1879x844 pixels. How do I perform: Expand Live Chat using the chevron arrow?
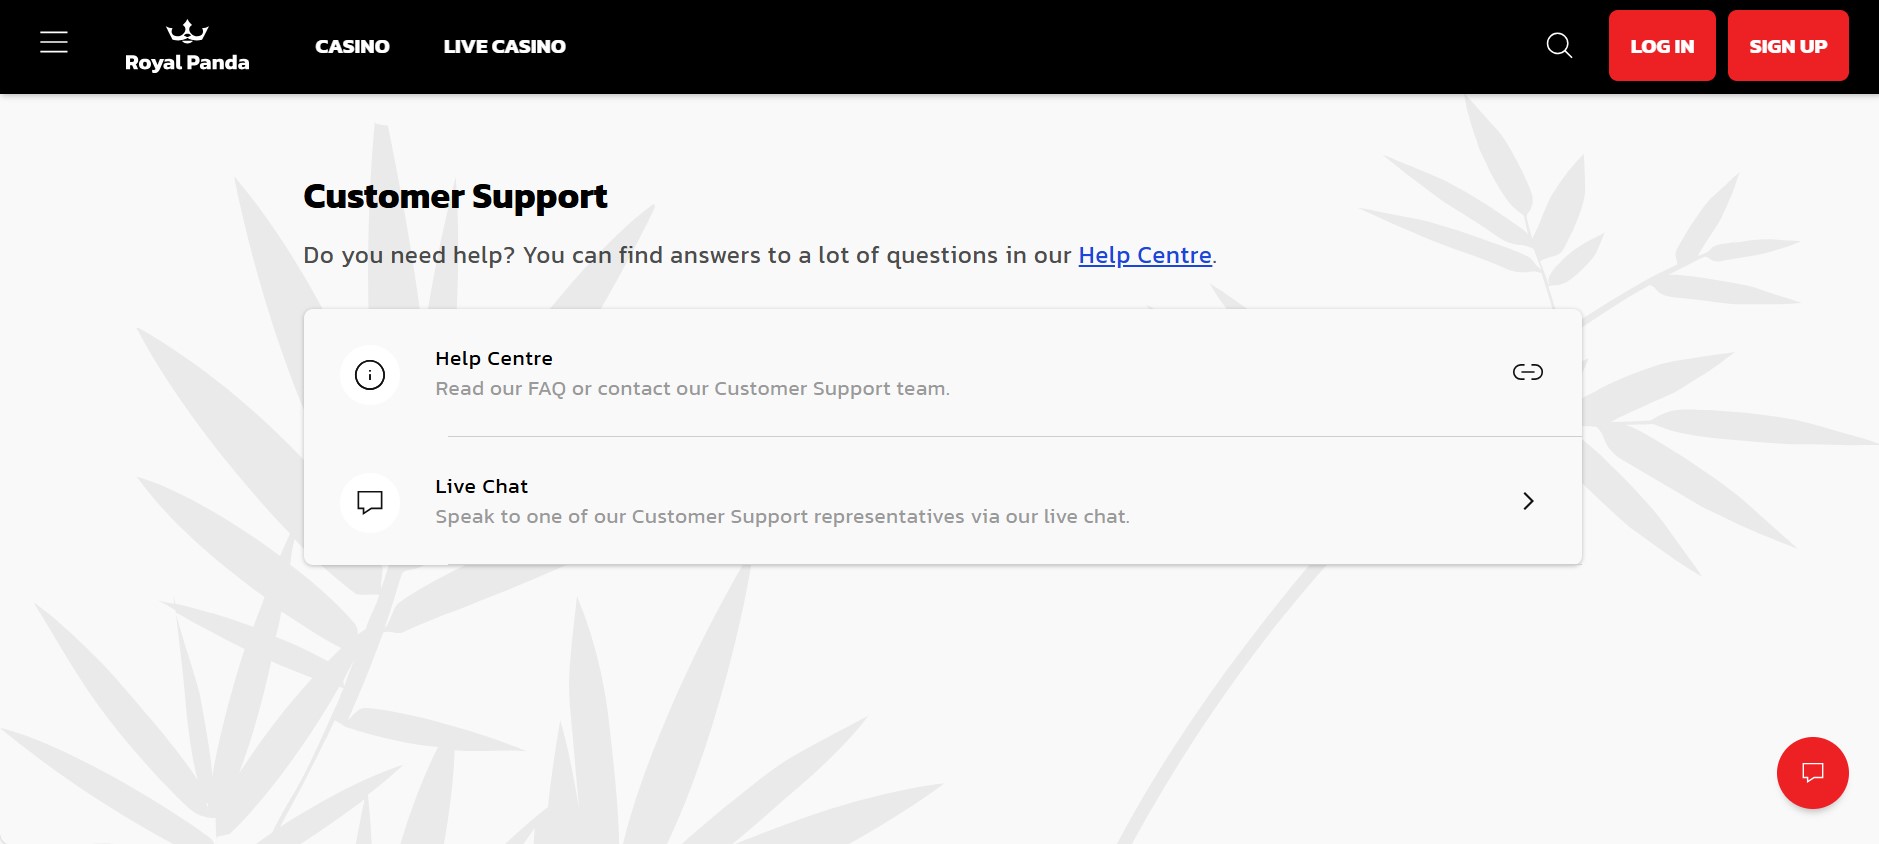1527,501
